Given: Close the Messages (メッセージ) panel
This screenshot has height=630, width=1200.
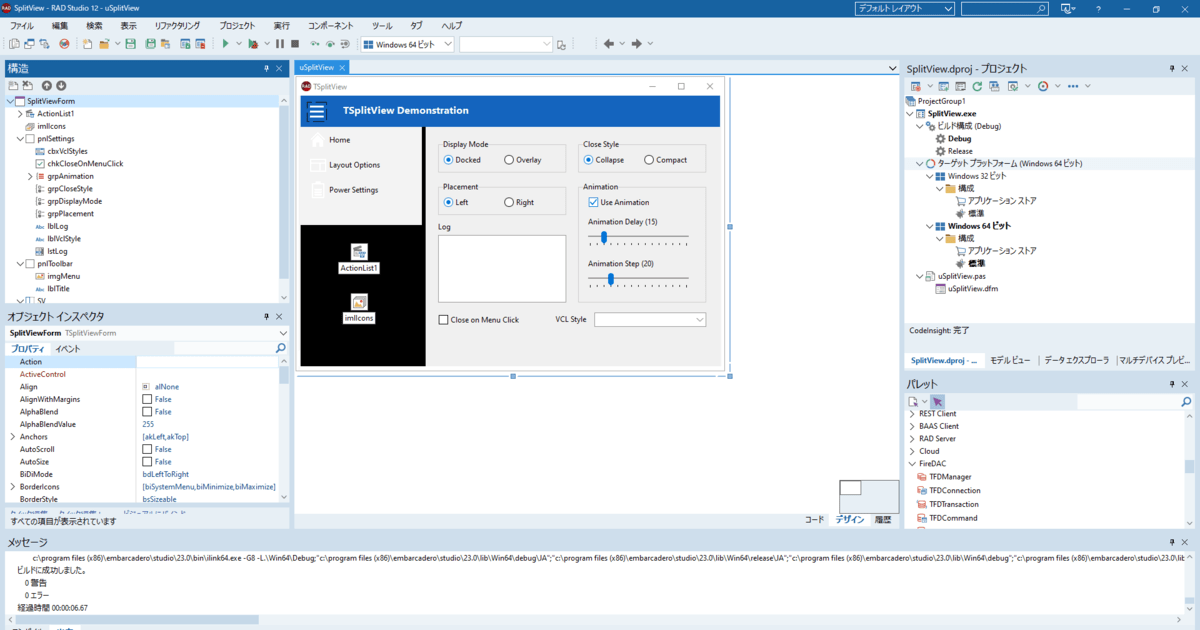Looking at the screenshot, I should 1187,541.
